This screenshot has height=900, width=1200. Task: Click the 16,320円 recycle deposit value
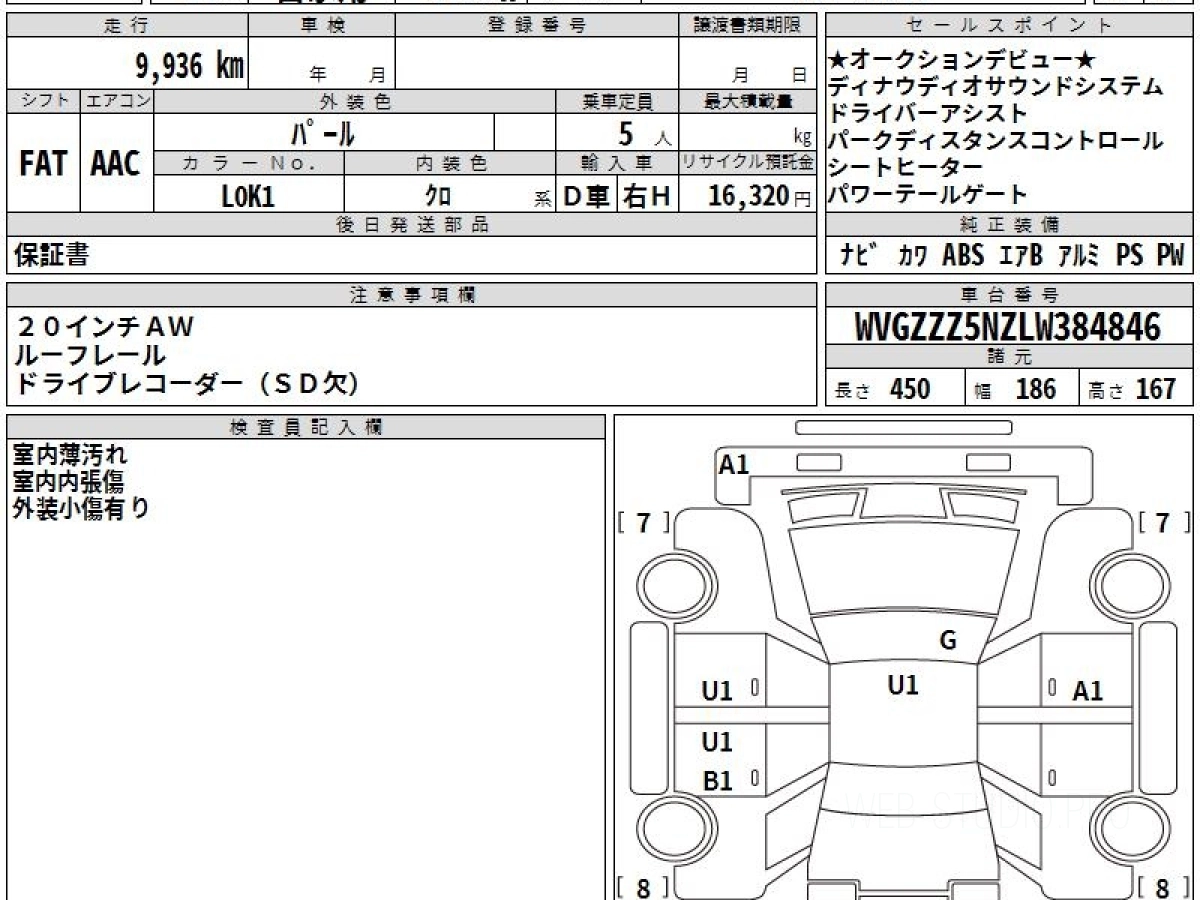pyautogui.click(x=760, y=197)
